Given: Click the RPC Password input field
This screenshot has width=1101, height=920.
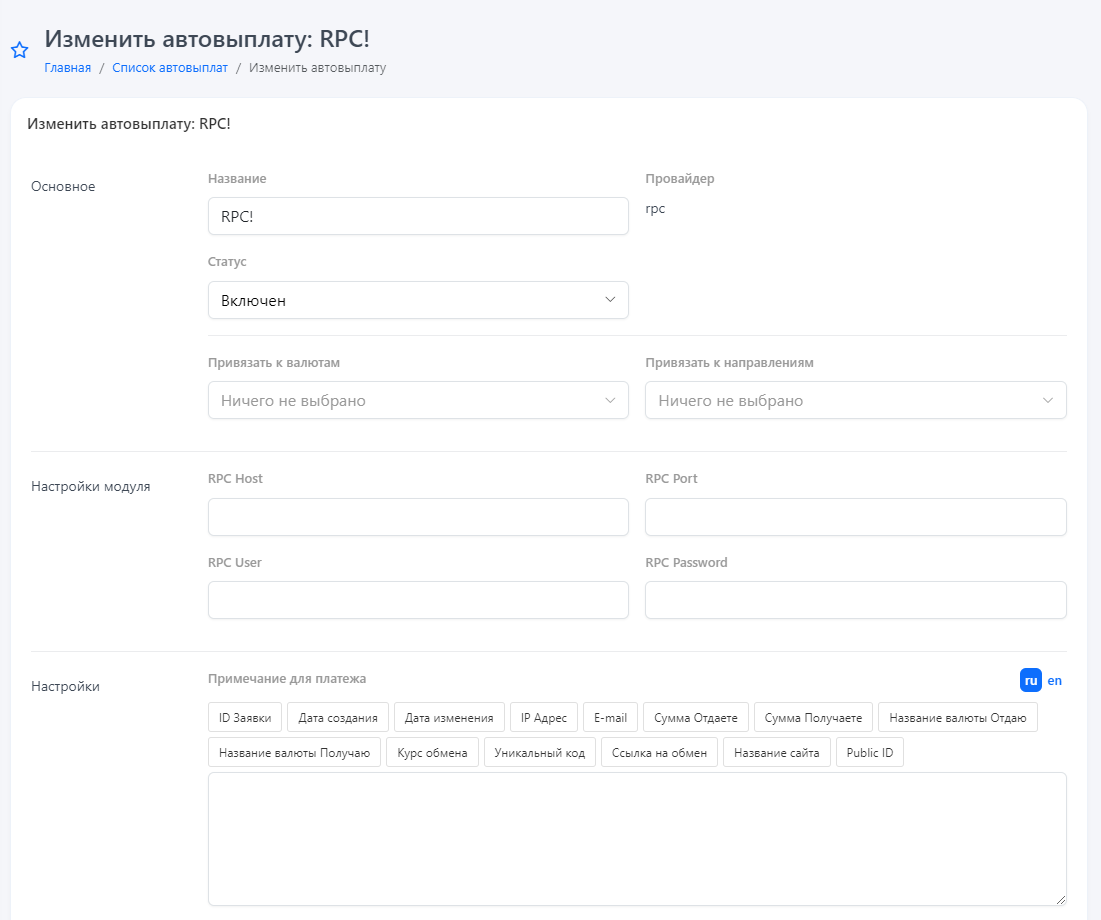Looking at the screenshot, I should tap(855, 600).
